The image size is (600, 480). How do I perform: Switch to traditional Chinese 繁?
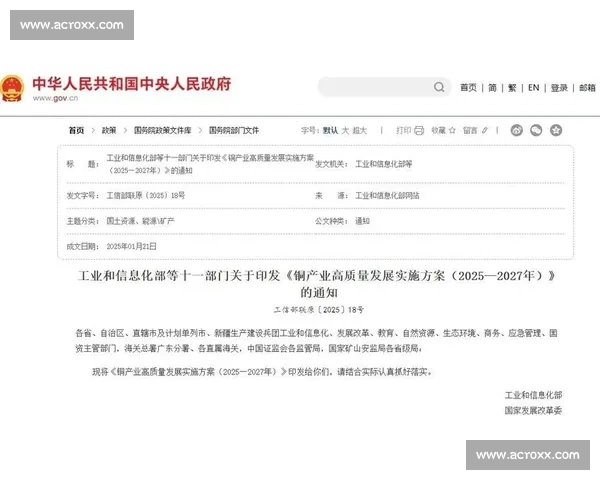512,88
